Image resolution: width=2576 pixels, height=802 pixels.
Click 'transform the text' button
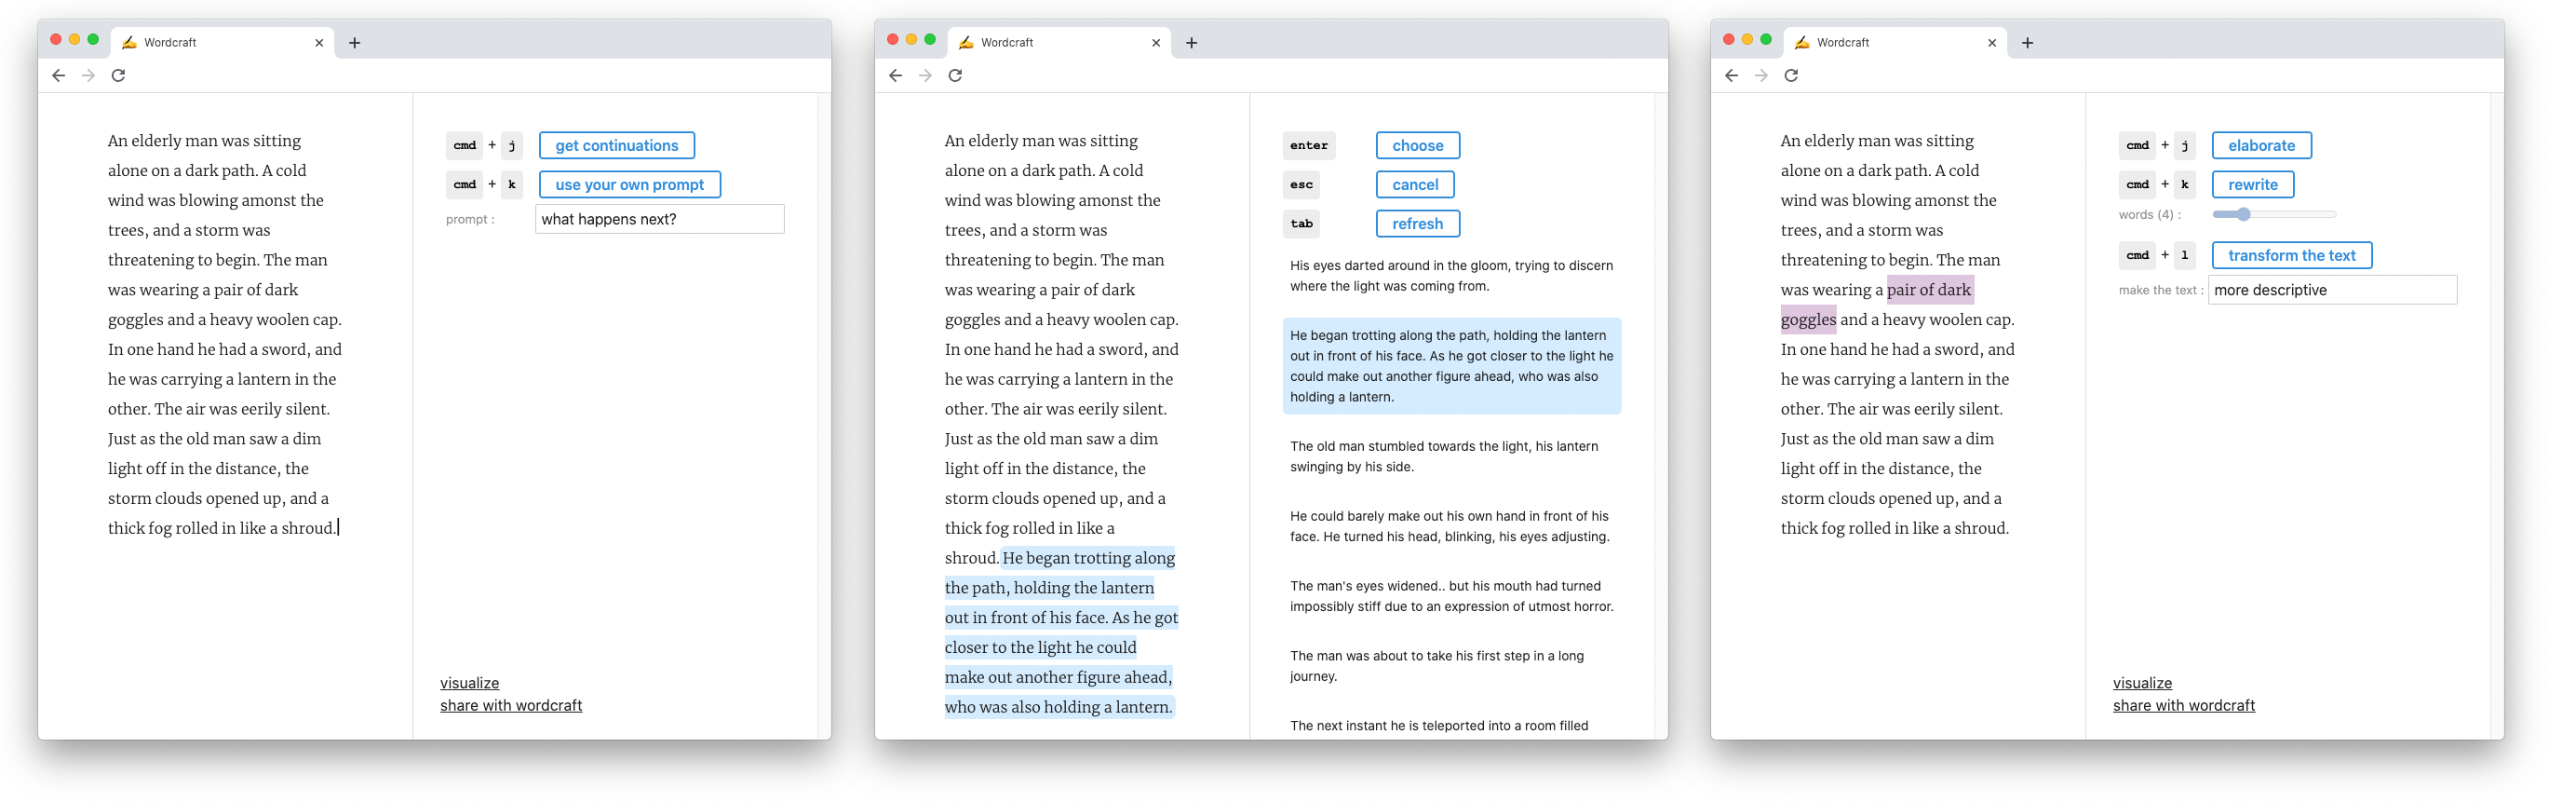(2292, 256)
